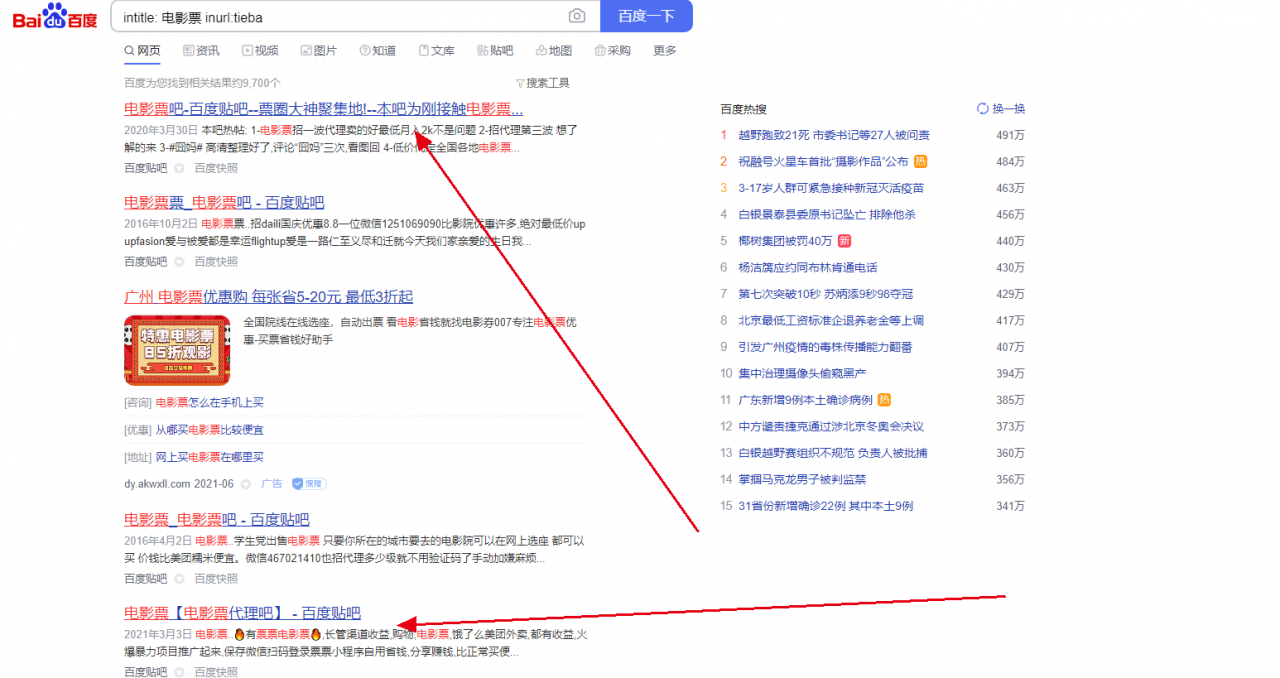The image size is (1280, 678).
Task: Open 百度贴吧 source under the 2016年10月2日 result
Action: click(x=145, y=262)
